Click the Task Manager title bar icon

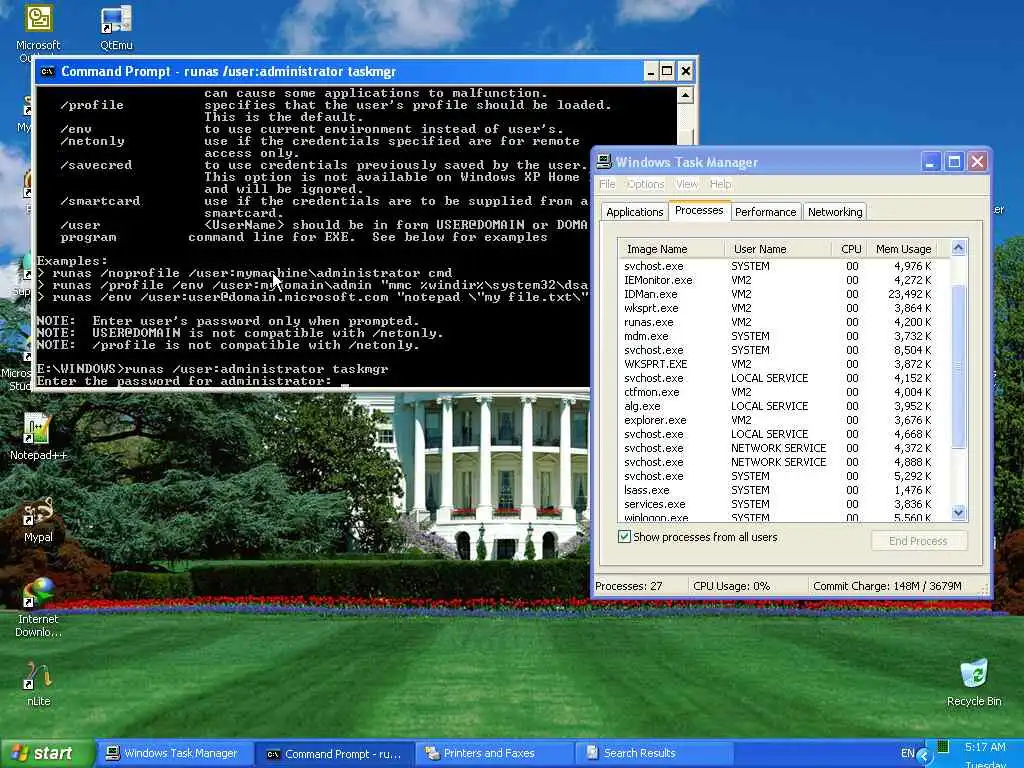click(x=604, y=161)
